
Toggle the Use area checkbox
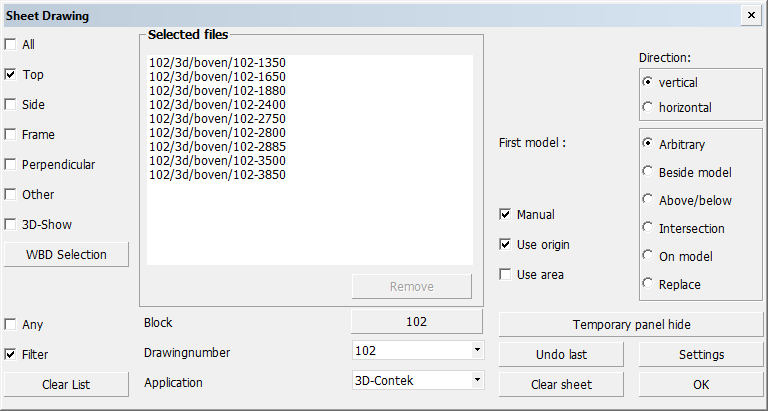506,275
